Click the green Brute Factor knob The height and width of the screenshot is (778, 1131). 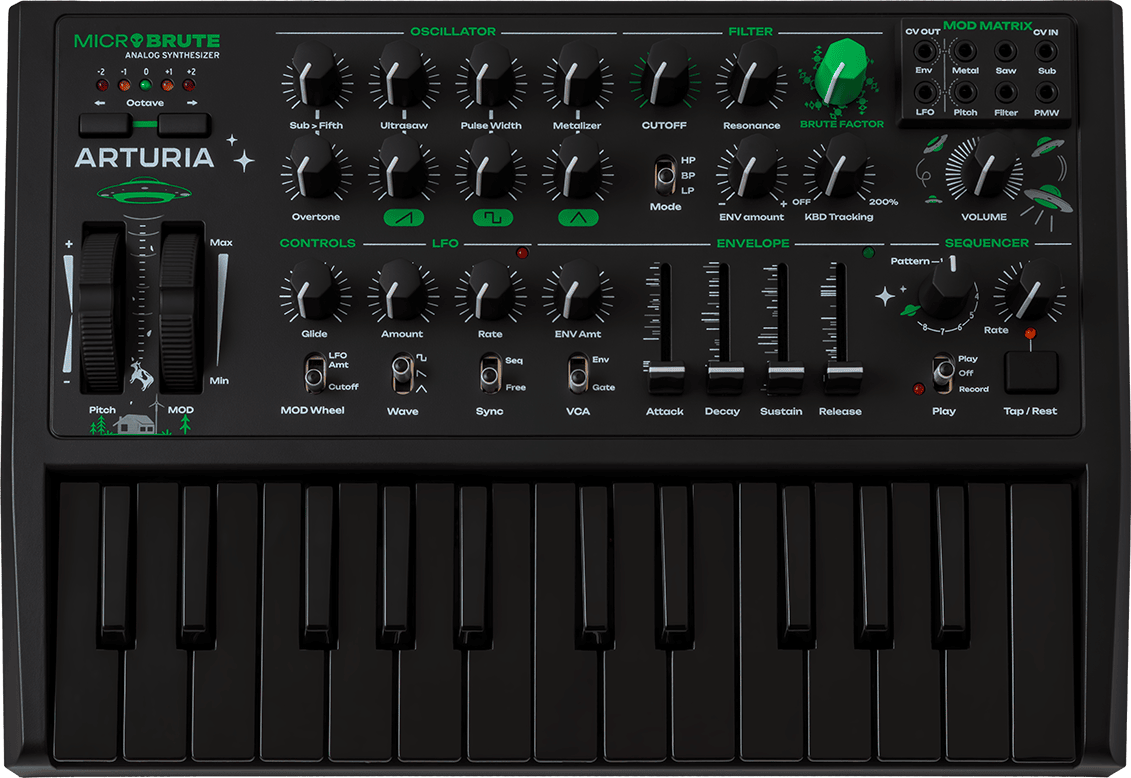coord(843,74)
